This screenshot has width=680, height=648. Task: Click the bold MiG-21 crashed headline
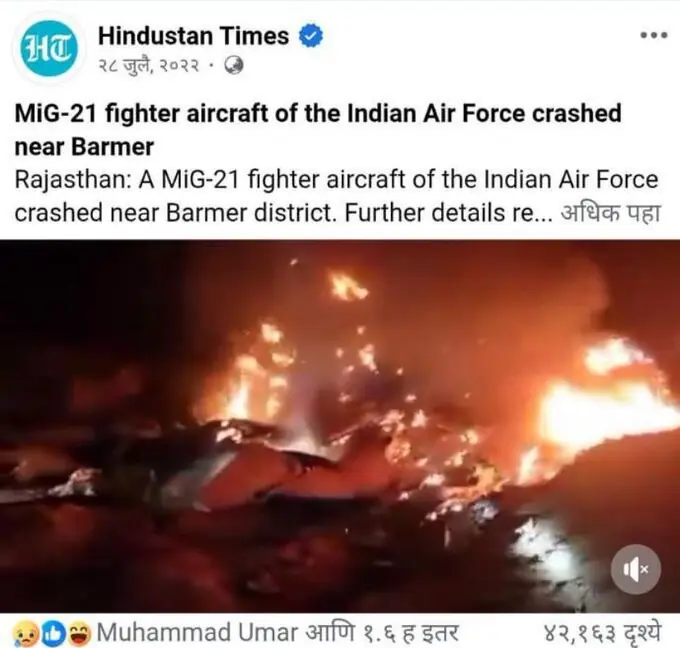pos(318,130)
